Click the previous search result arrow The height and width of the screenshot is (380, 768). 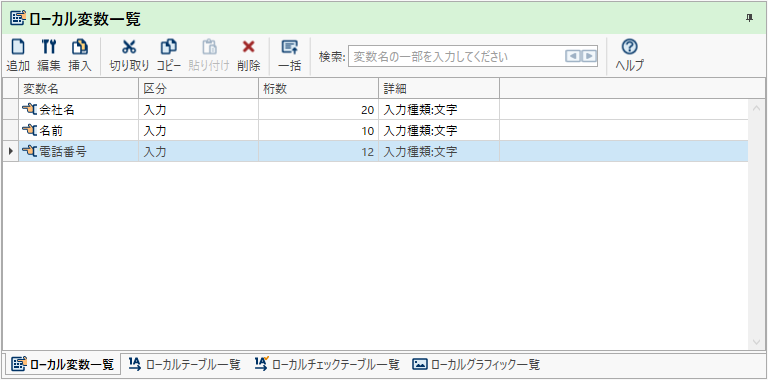(x=572, y=56)
